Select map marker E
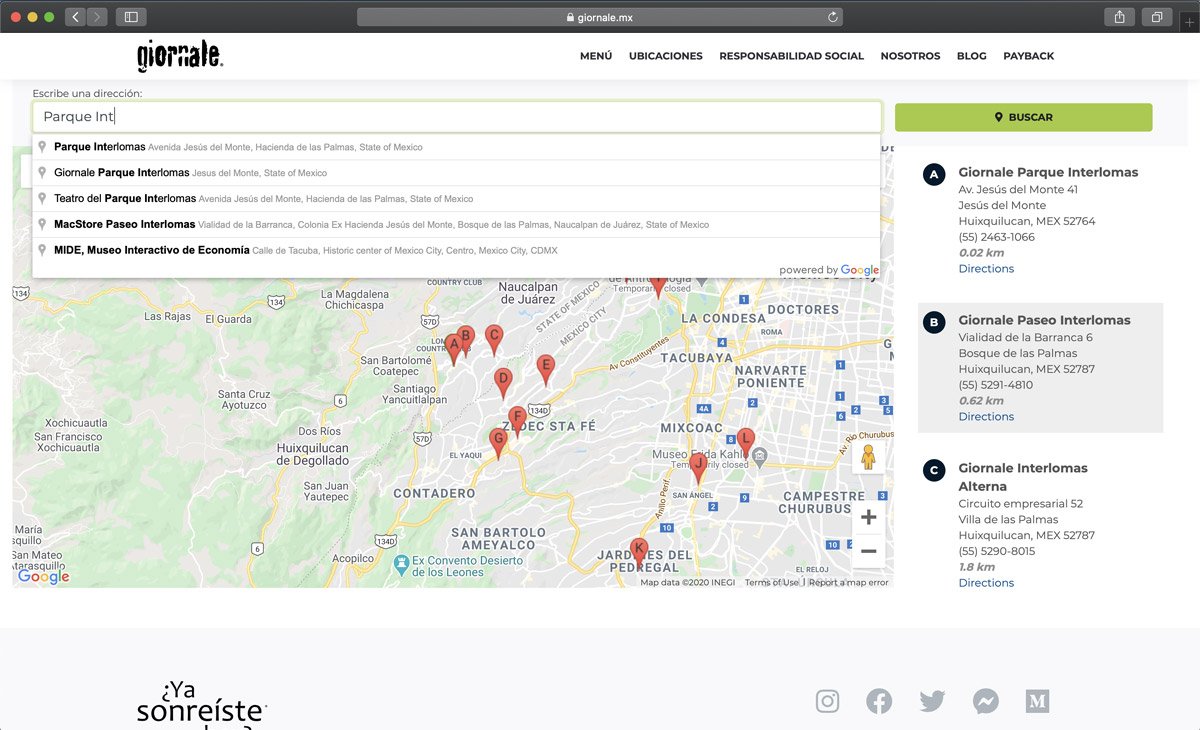1200x730 pixels. (545, 370)
